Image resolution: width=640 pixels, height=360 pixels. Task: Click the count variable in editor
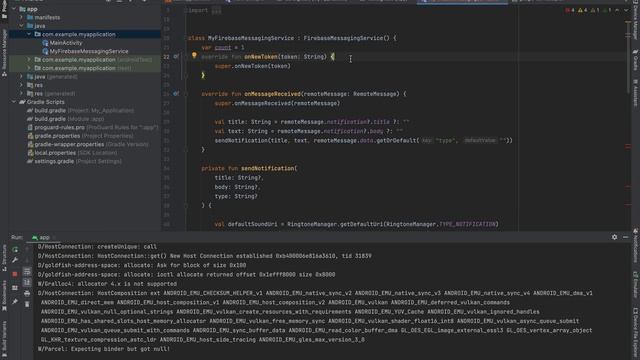pos(223,47)
